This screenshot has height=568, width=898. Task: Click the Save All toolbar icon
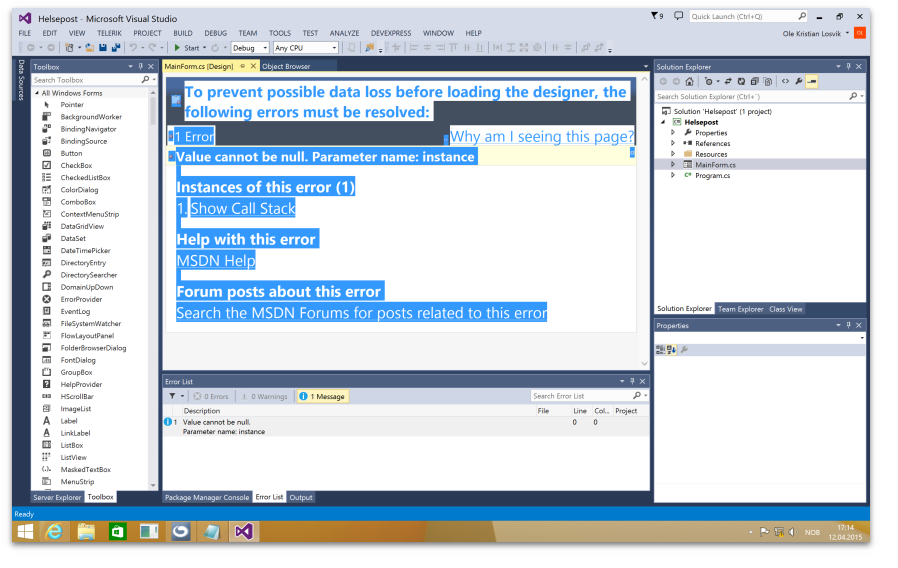pyautogui.click(x=116, y=48)
